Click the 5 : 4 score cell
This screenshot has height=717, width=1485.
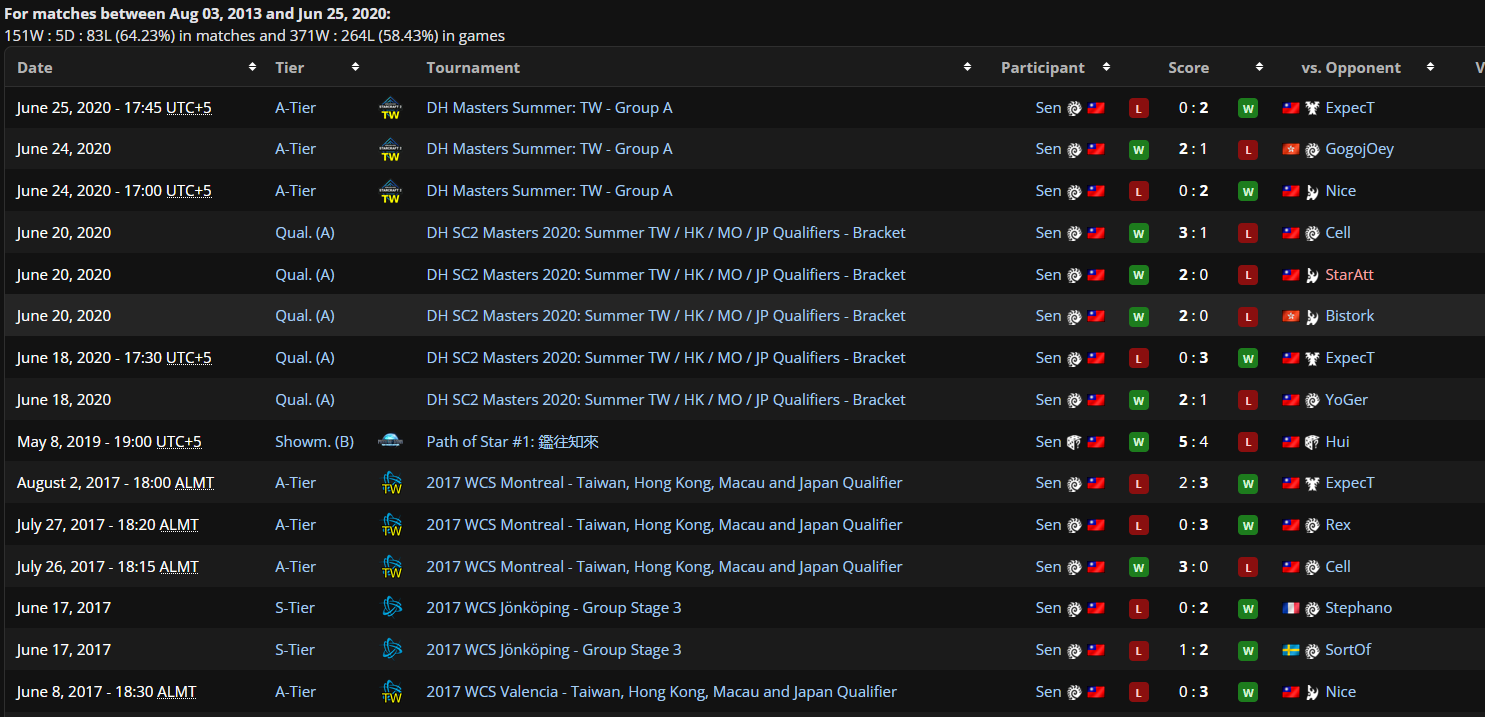click(1193, 442)
